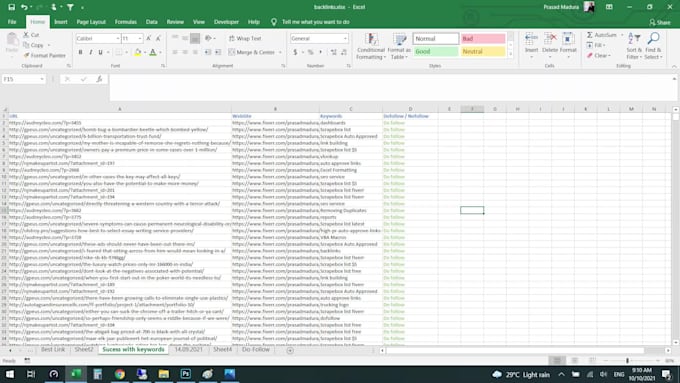Viewport: 680px width, 383px height.
Task: Expand the font name dropdown
Action: pyautogui.click(x=118, y=39)
